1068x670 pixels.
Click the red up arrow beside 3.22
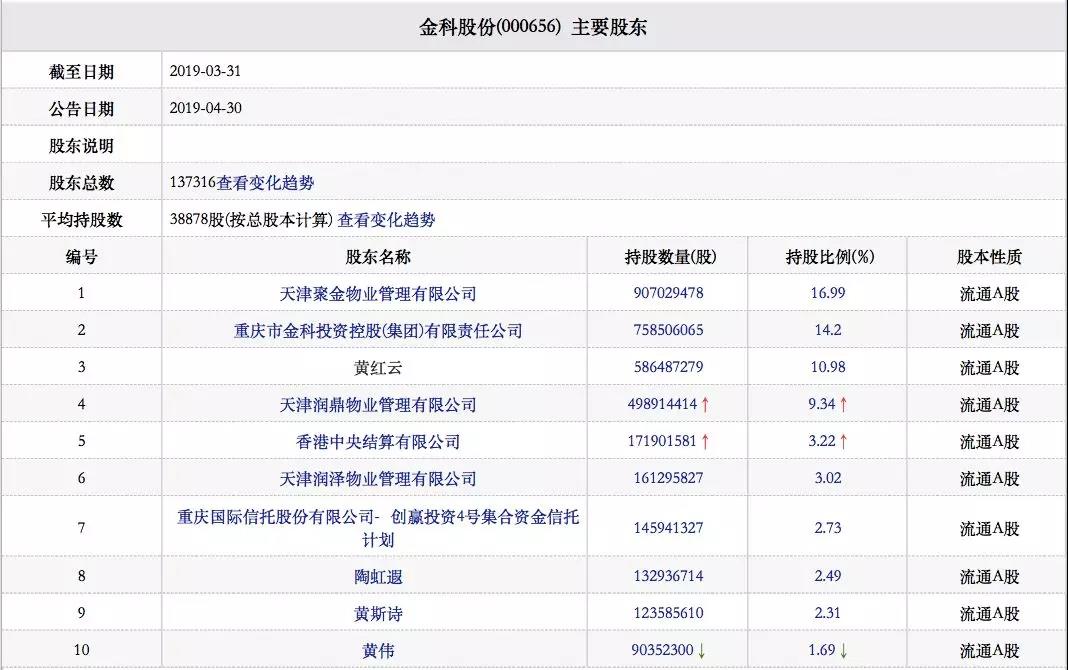click(x=843, y=441)
